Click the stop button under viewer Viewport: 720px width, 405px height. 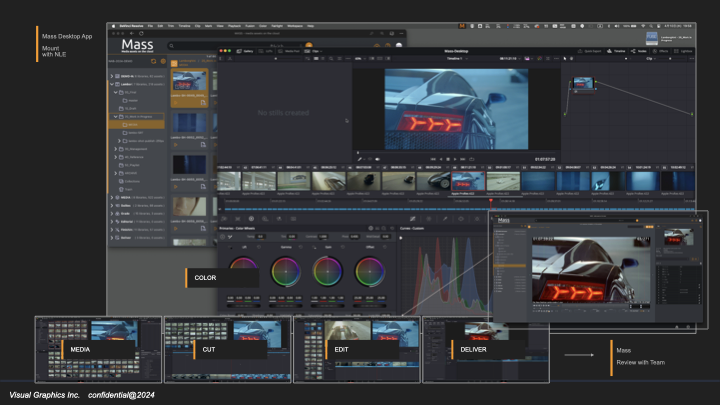(448, 159)
